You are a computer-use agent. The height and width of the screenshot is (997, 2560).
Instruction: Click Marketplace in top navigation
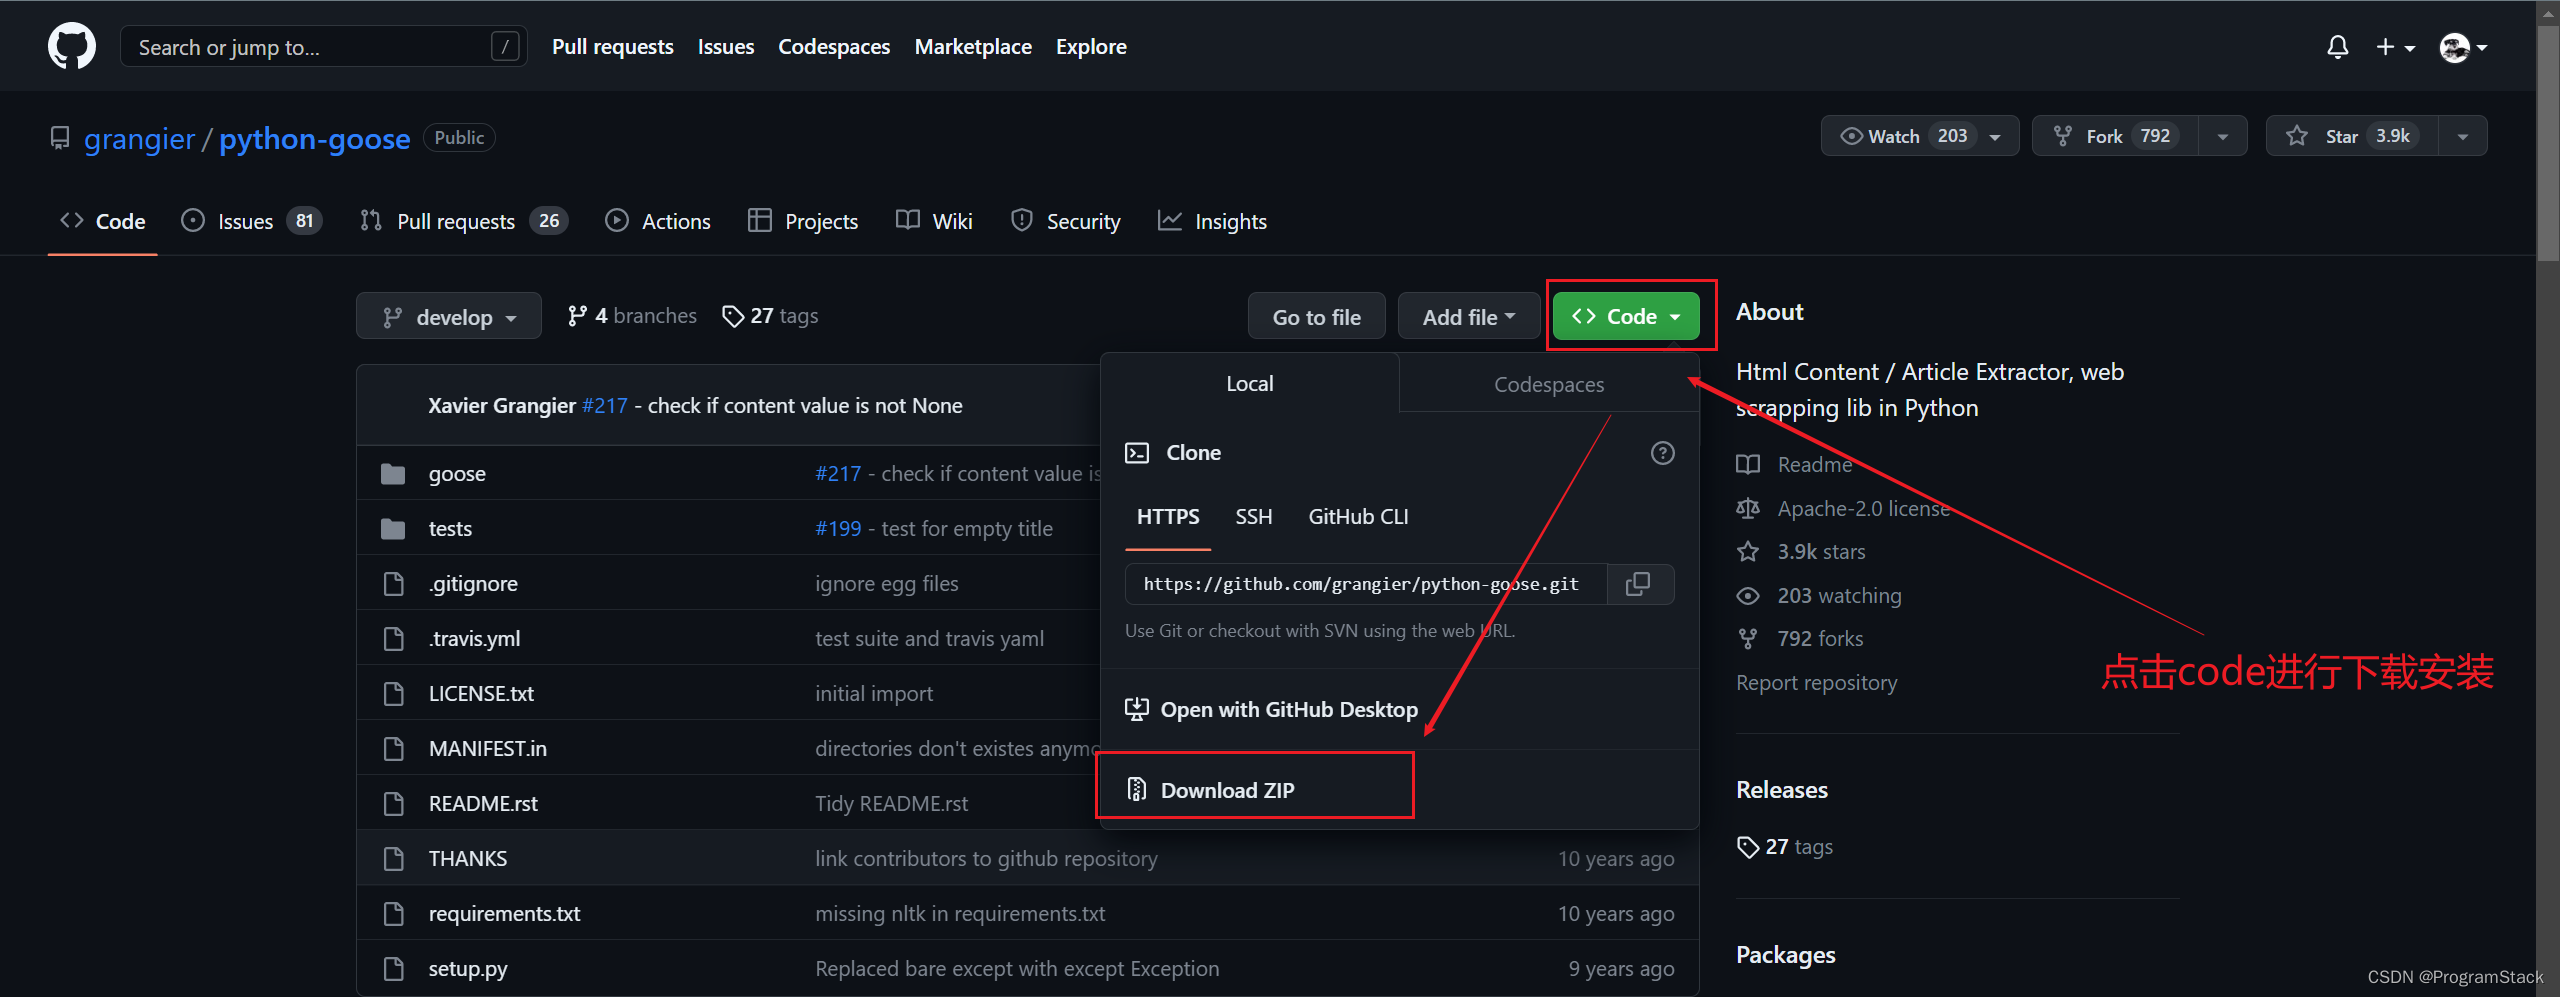pos(973,47)
